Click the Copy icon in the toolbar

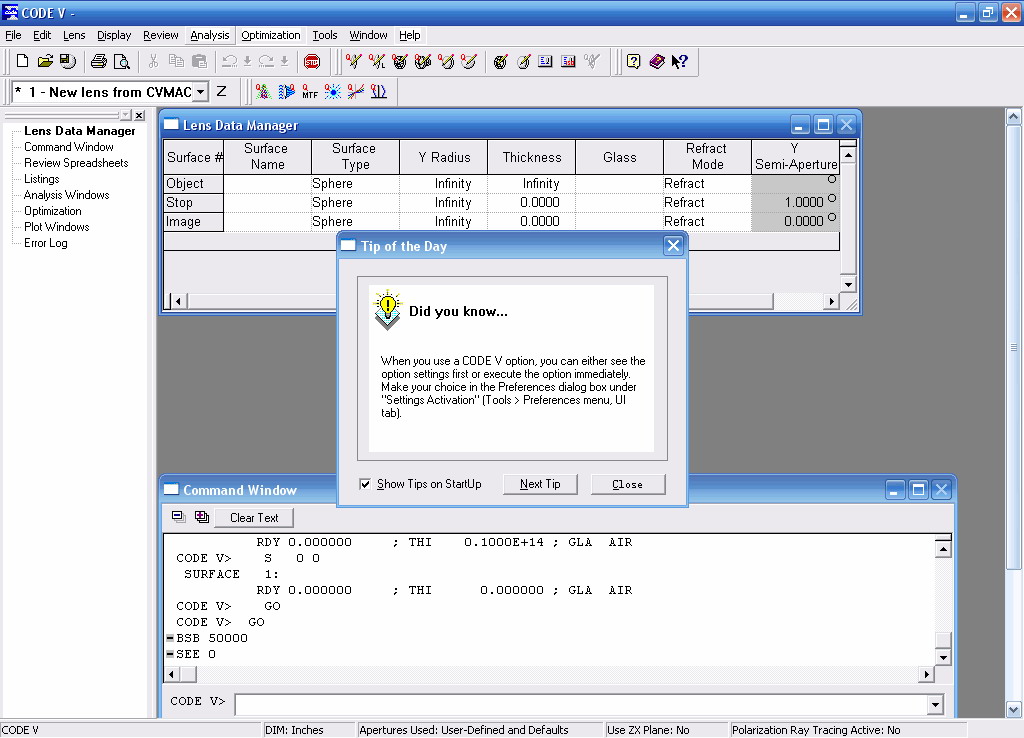click(176, 61)
